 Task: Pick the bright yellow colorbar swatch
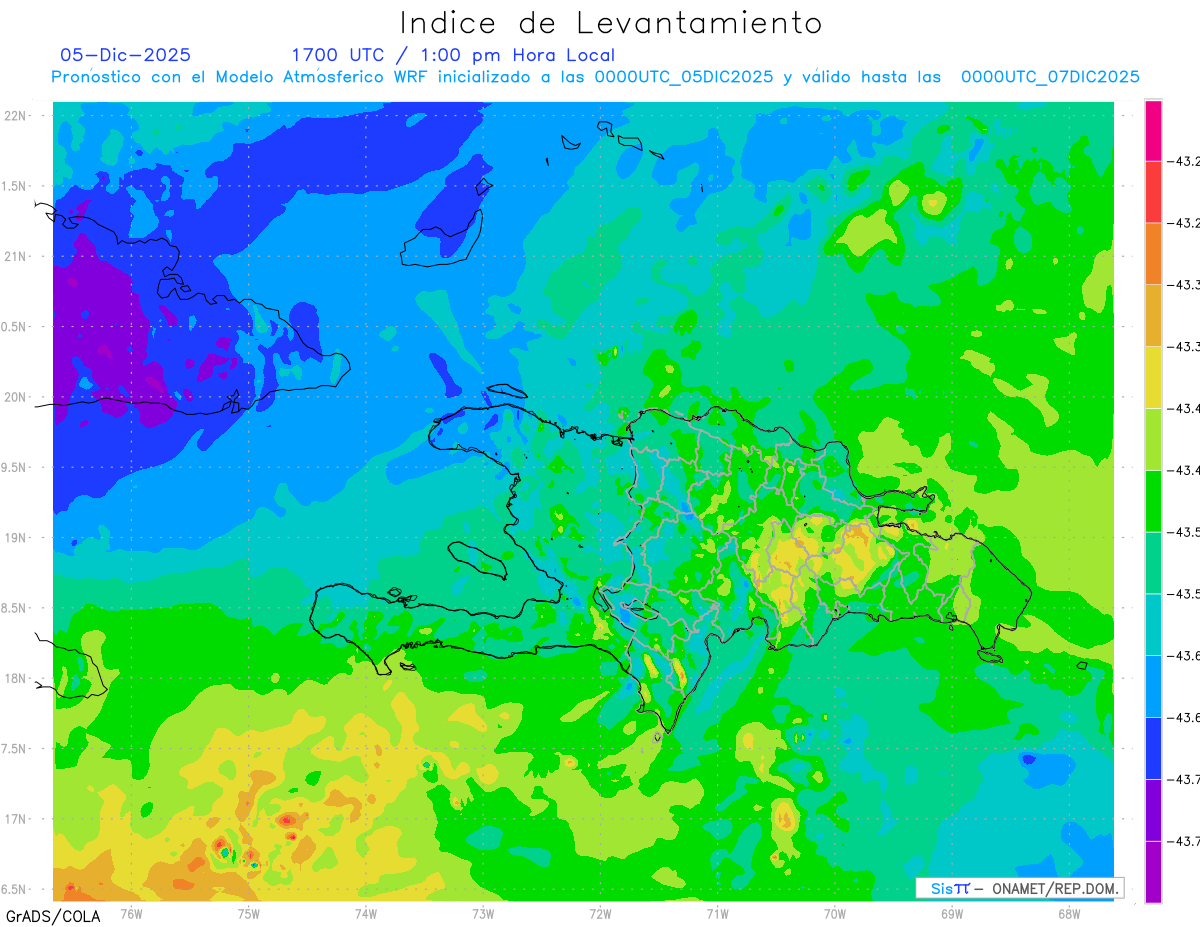(x=1153, y=378)
